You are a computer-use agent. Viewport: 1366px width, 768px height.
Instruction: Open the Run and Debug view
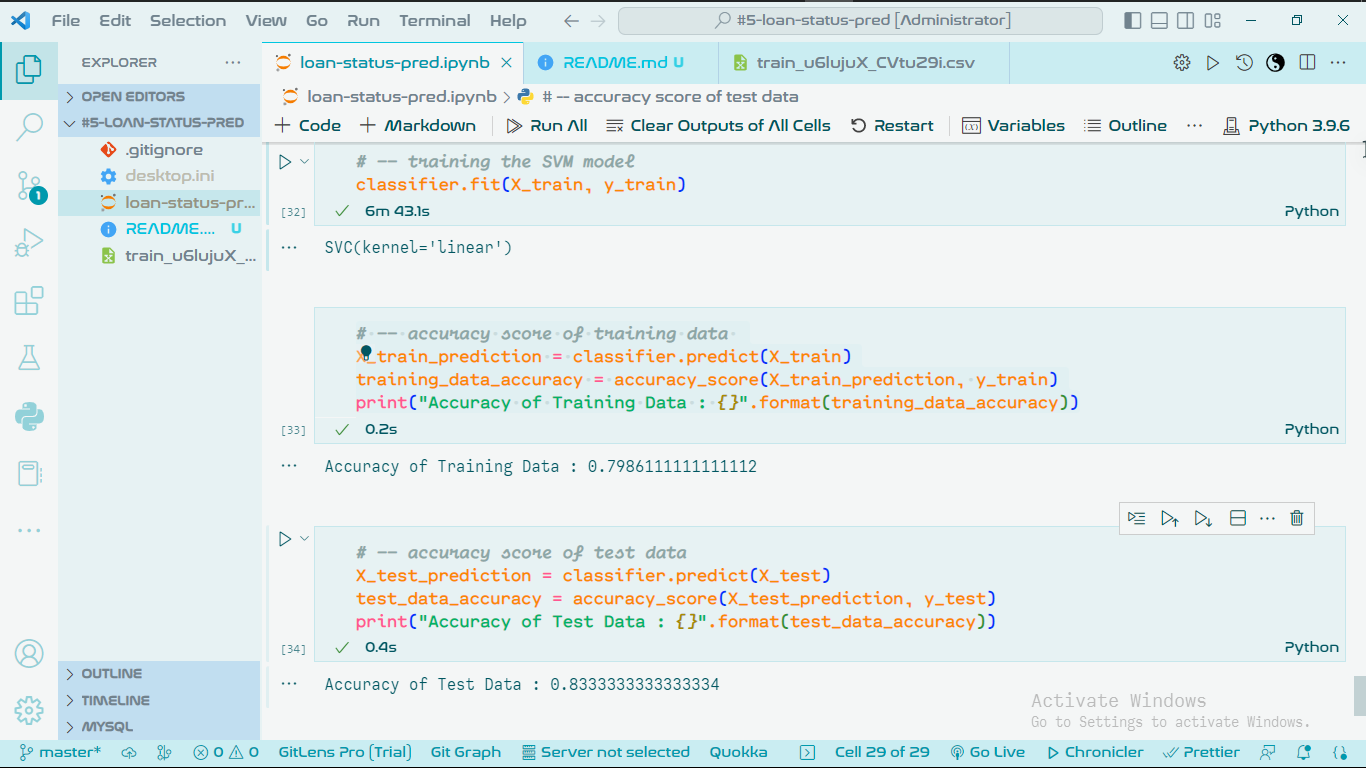point(29,243)
